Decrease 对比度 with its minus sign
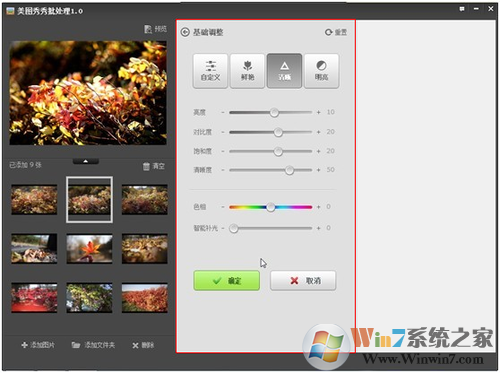 [223, 132]
